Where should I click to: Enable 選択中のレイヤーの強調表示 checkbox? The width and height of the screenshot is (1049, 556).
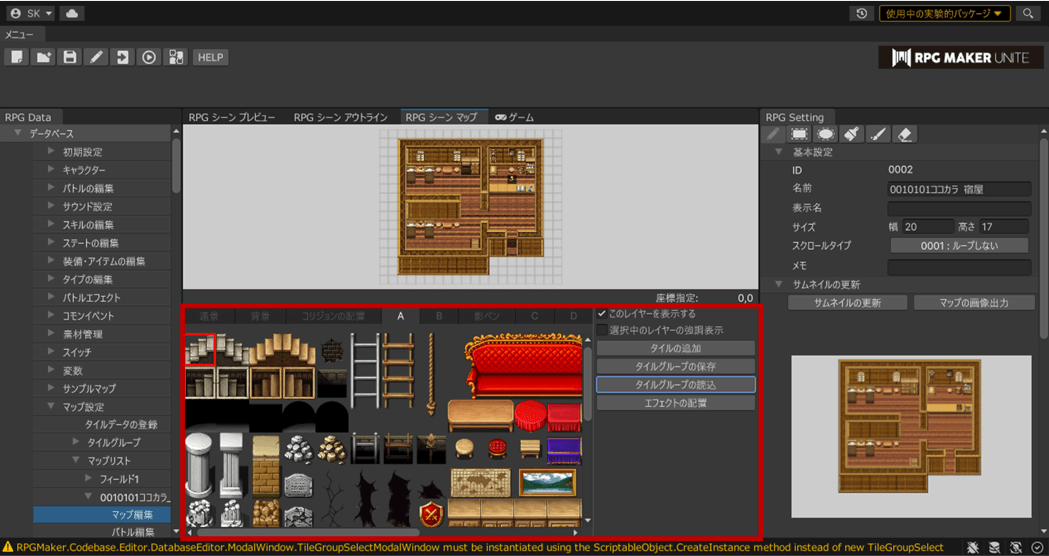602,330
